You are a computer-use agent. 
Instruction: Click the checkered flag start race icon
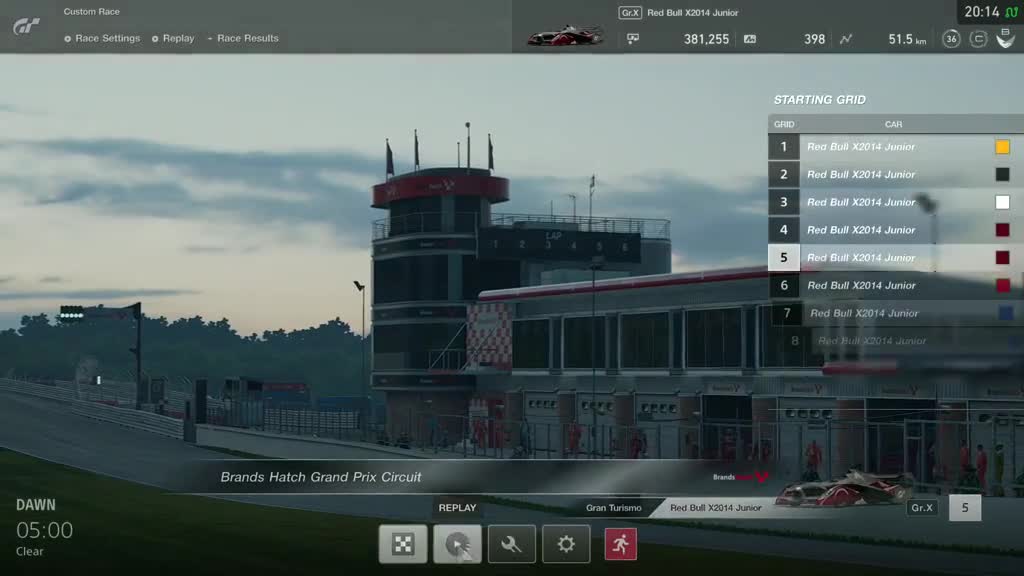[x=403, y=544]
